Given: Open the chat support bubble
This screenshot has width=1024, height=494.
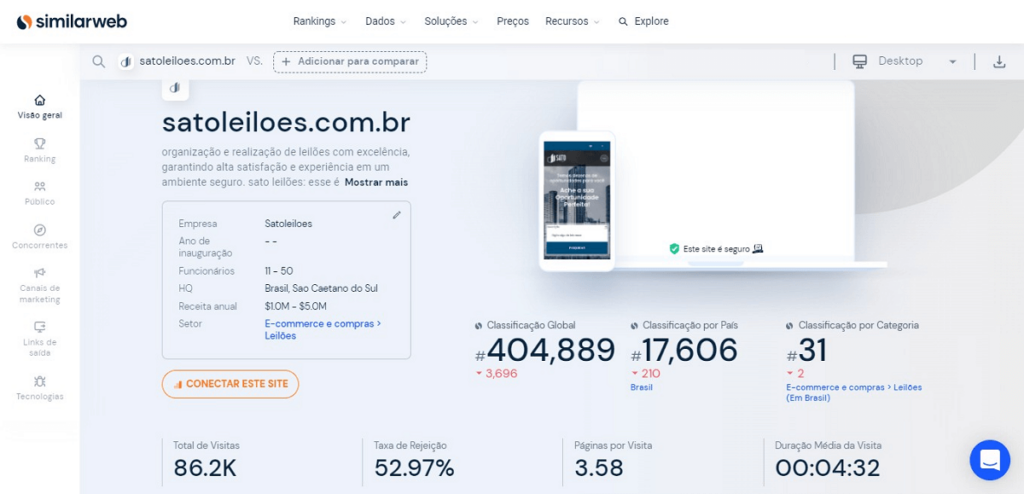Looking at the screenshot, I should tap(989, 460).
